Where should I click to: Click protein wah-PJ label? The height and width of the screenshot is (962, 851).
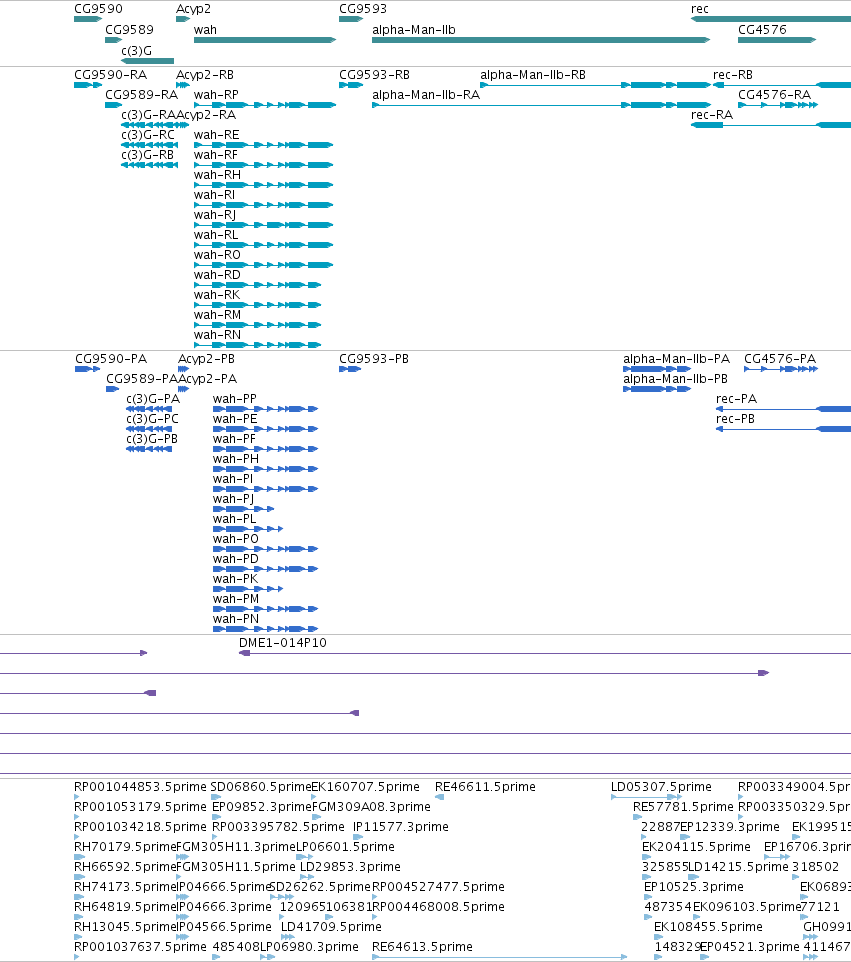click(x=234, y=499)
